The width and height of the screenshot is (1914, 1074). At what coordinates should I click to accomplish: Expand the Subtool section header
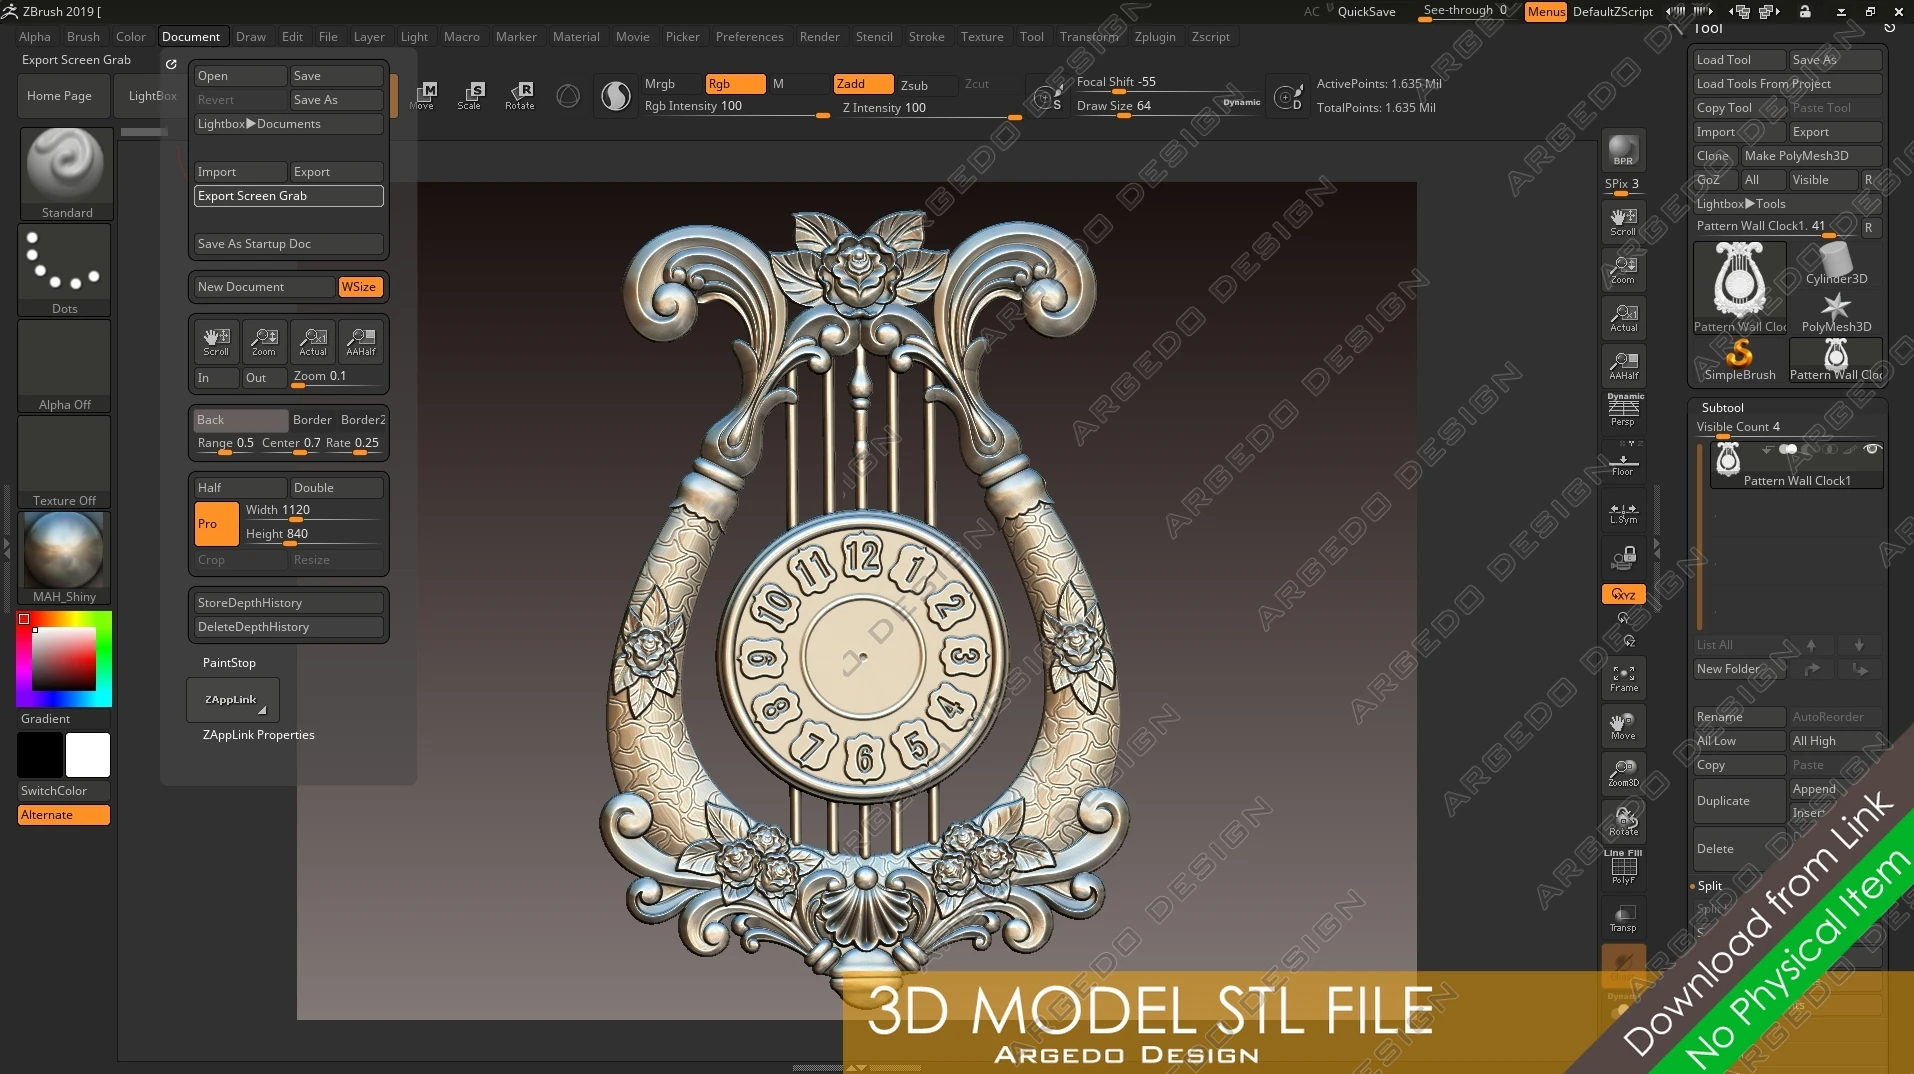click(x=1722, y=408)
